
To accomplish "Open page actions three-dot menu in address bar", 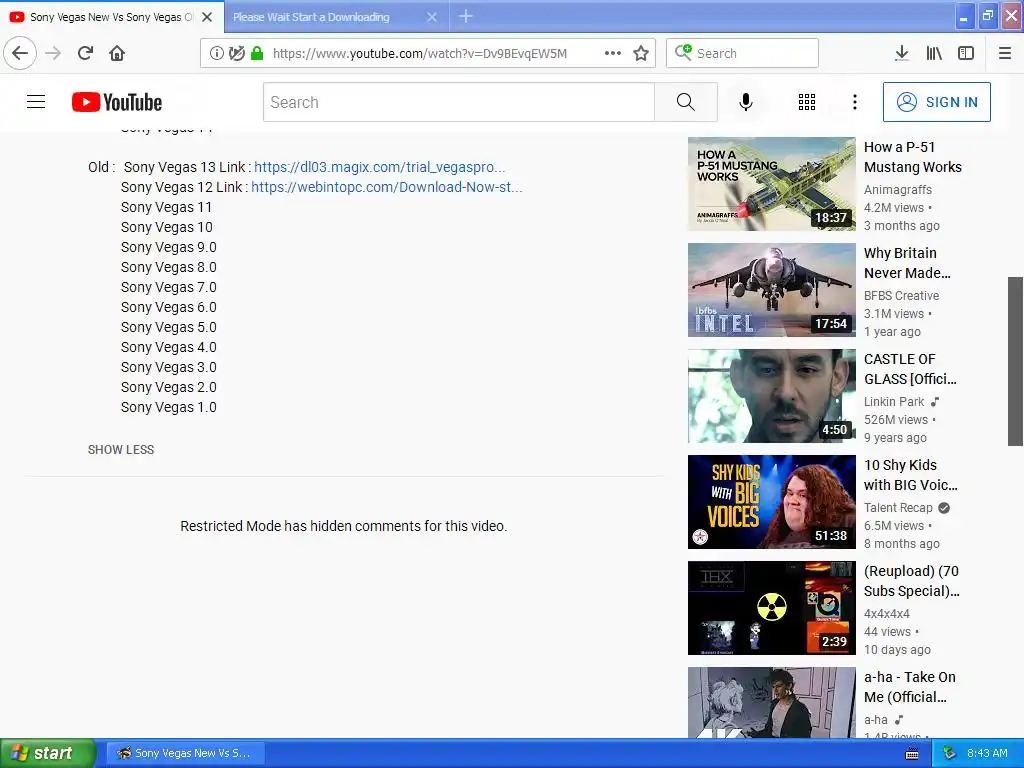I will [613, 53].
